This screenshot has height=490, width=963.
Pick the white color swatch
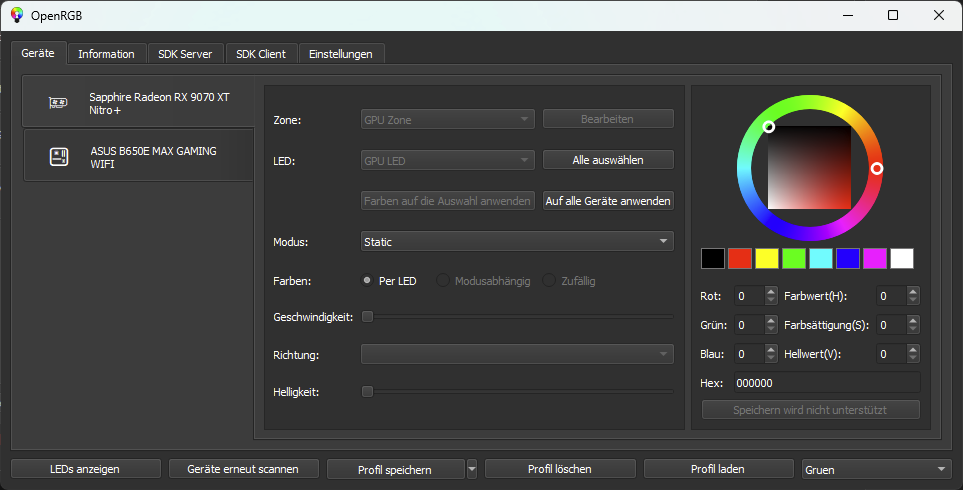902,259
